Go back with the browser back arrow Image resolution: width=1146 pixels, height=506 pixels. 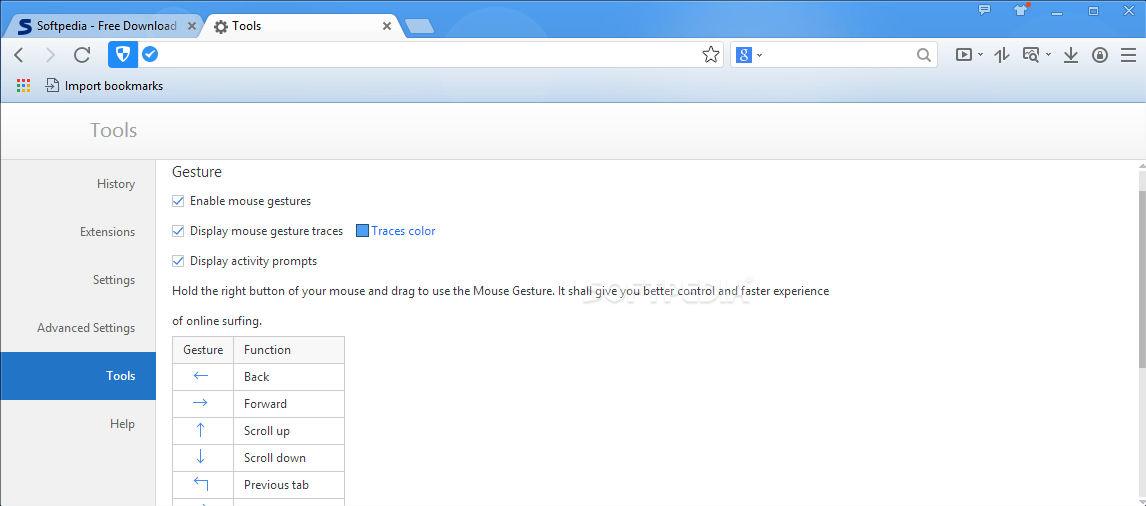pos(20,55)
